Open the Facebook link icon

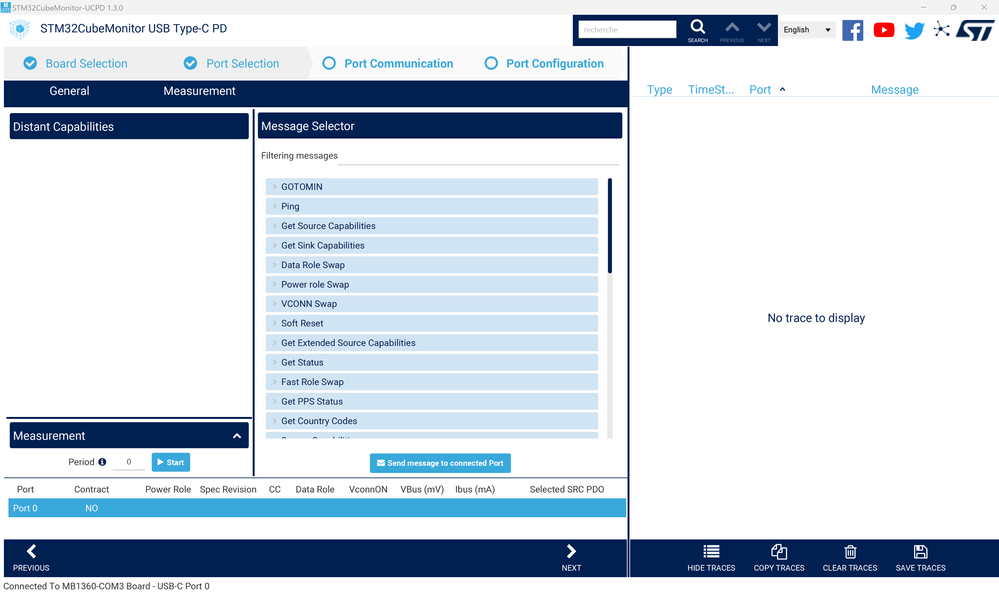click(x=852, y=30)
